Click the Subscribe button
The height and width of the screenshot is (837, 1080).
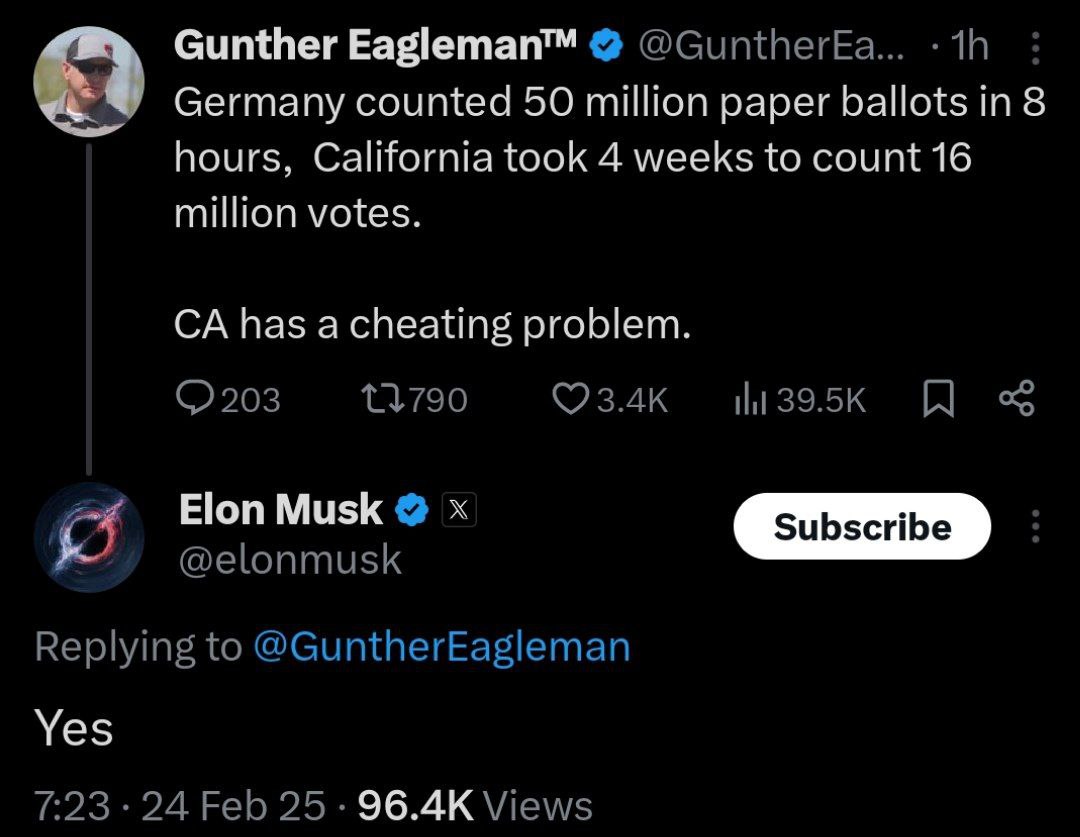coord(862,526)
